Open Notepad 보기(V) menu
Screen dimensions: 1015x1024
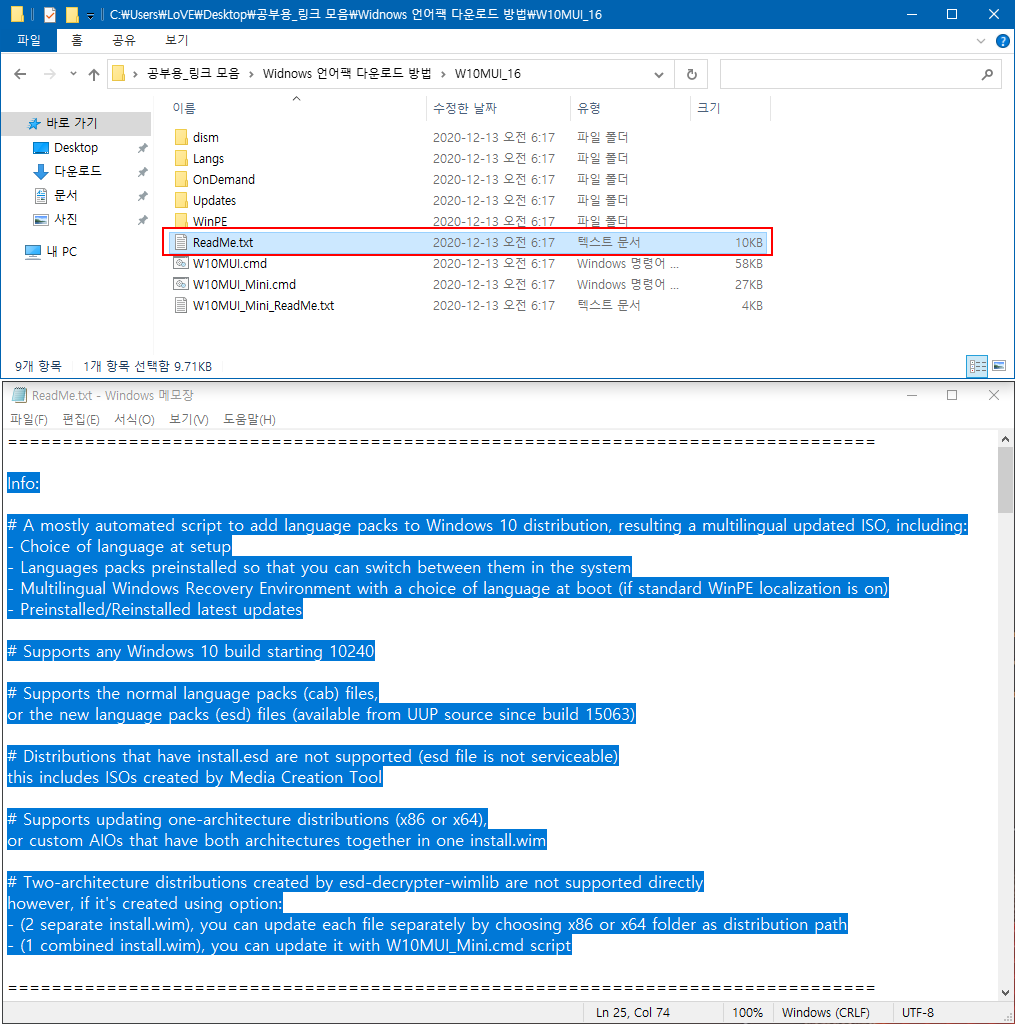(x=189, y=419)
